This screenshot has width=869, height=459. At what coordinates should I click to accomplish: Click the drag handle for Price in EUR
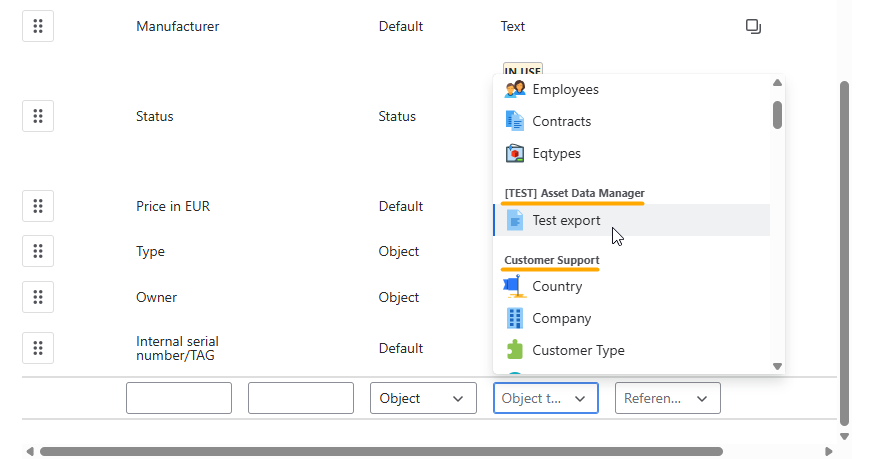[38, 206]
